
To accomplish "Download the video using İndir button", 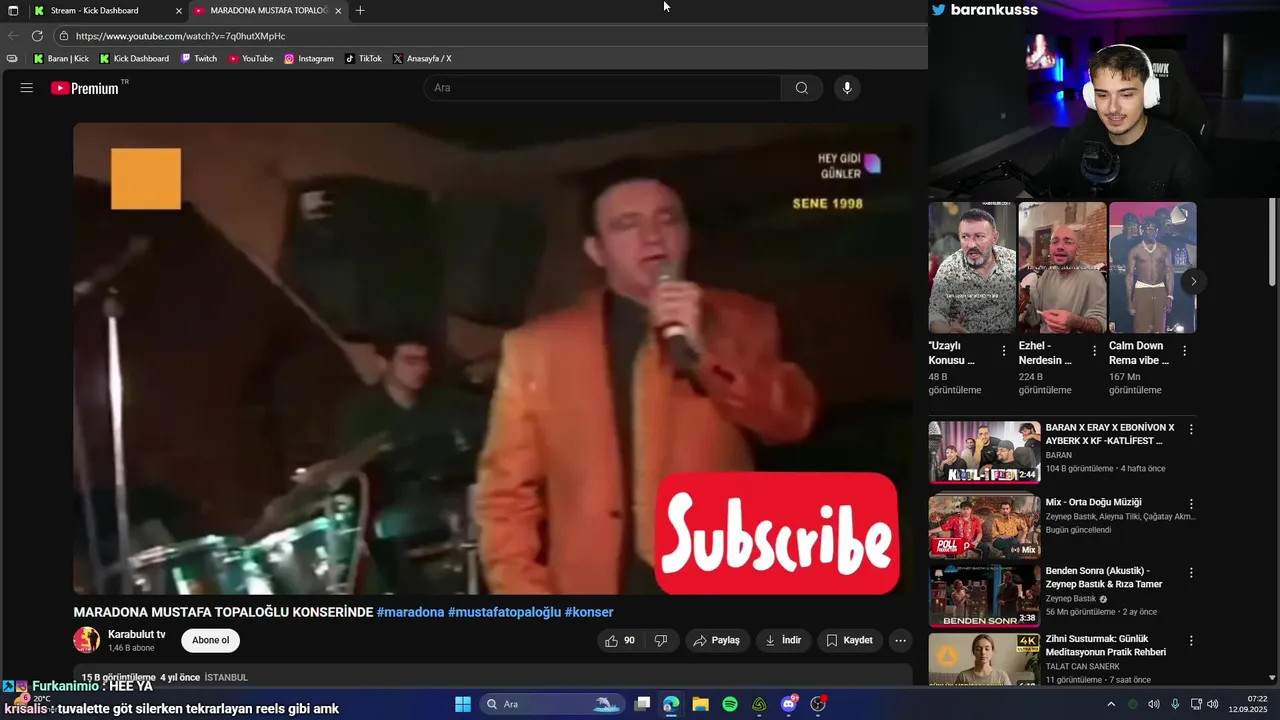I will pos(783,640).
